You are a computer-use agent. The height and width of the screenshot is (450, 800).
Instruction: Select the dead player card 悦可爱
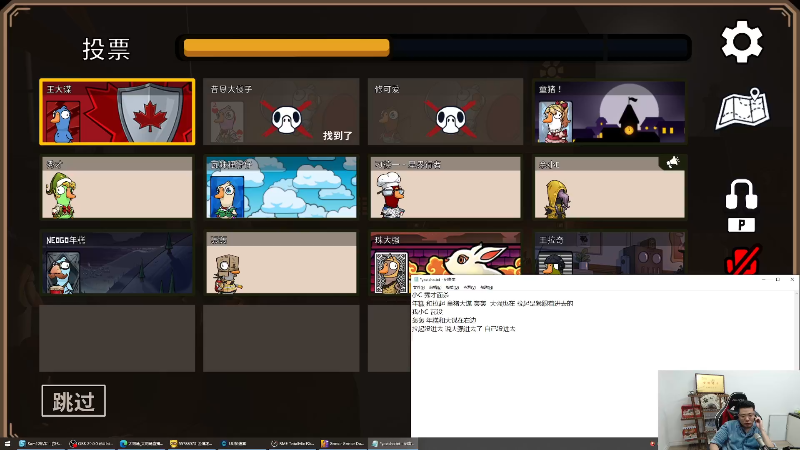(445, 111)
